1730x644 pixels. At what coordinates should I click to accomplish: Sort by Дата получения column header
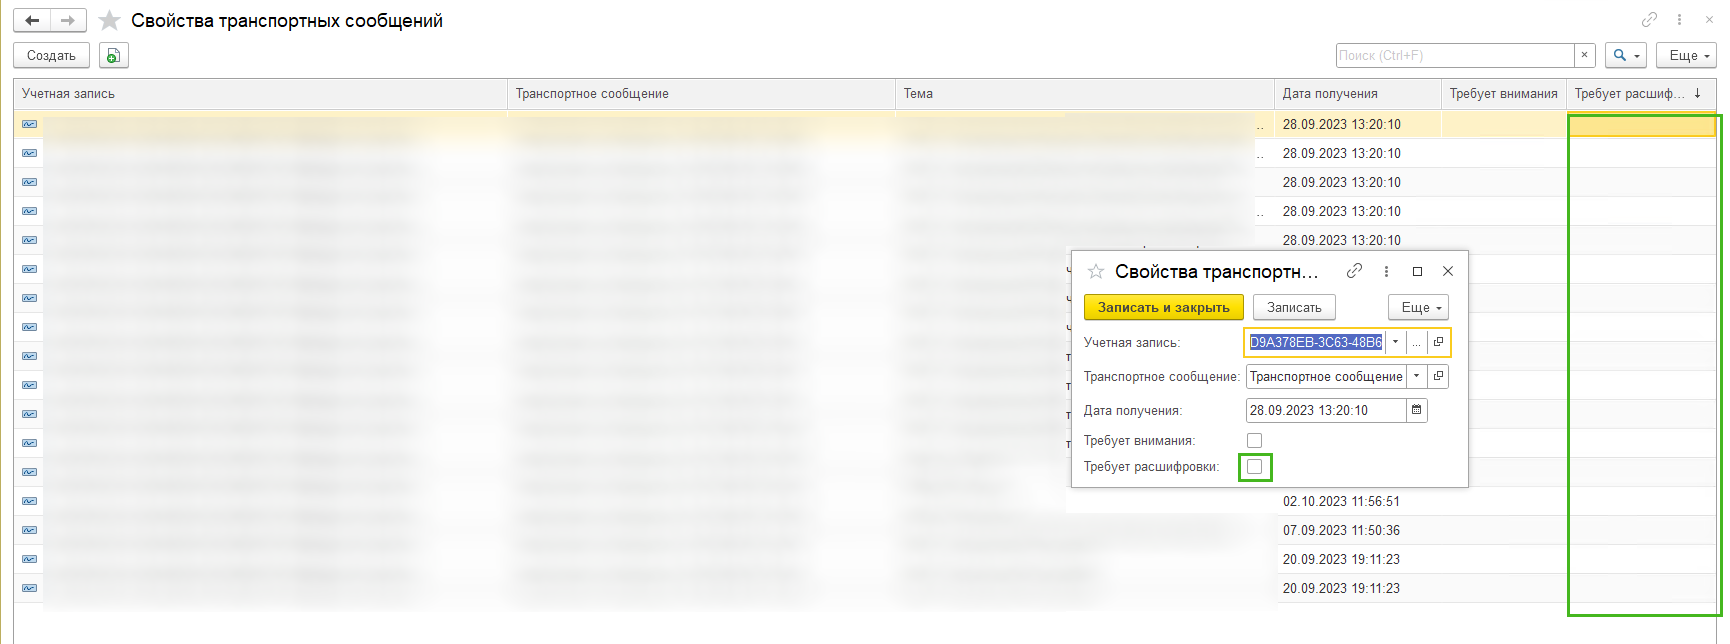click(1357, 94)
